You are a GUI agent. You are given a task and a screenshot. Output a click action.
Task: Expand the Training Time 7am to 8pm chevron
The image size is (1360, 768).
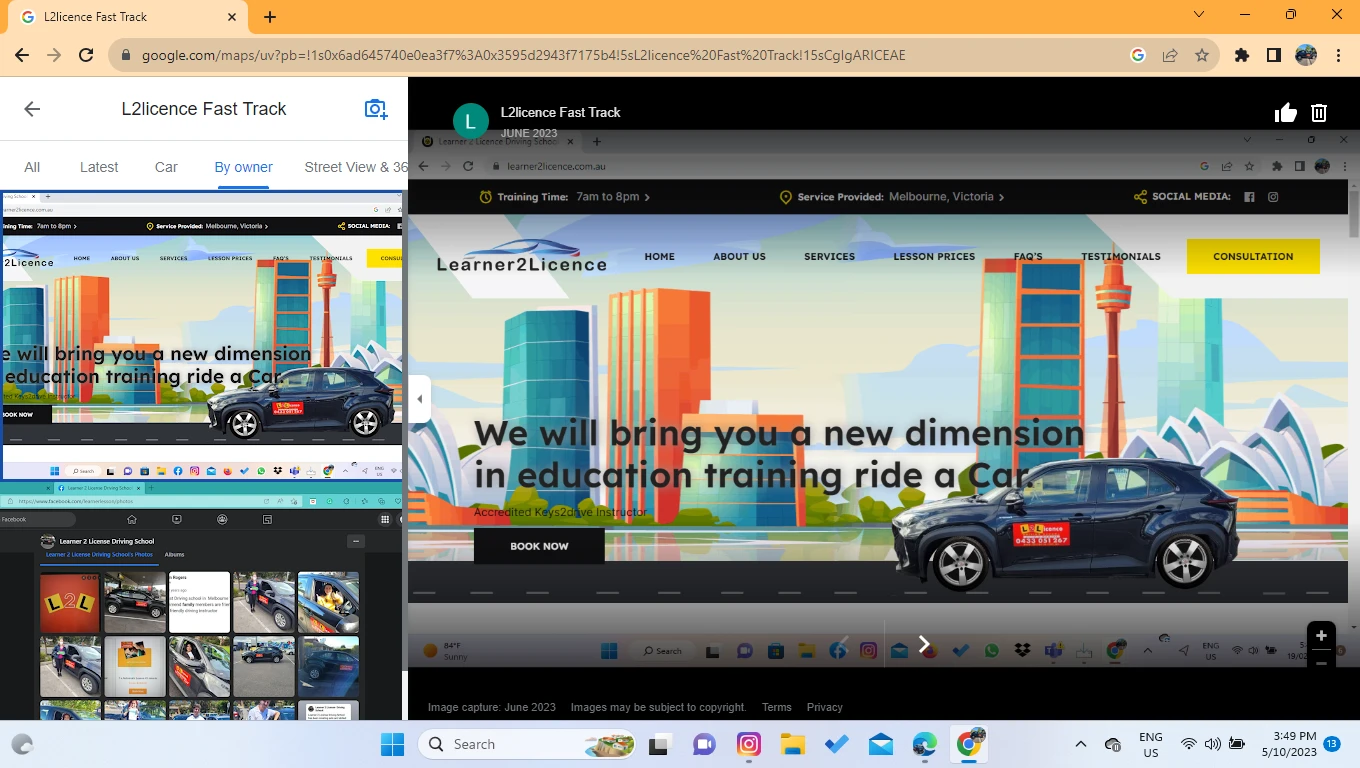(648, 196)
